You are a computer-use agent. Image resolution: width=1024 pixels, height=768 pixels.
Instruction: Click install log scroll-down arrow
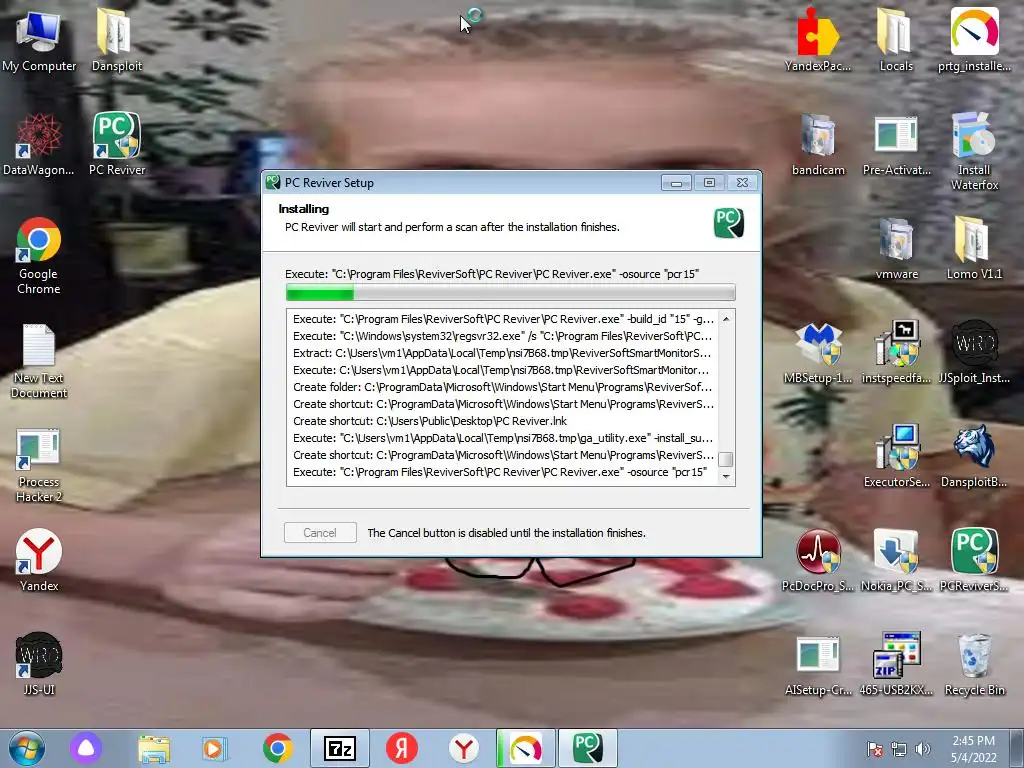tap(726, 477)
